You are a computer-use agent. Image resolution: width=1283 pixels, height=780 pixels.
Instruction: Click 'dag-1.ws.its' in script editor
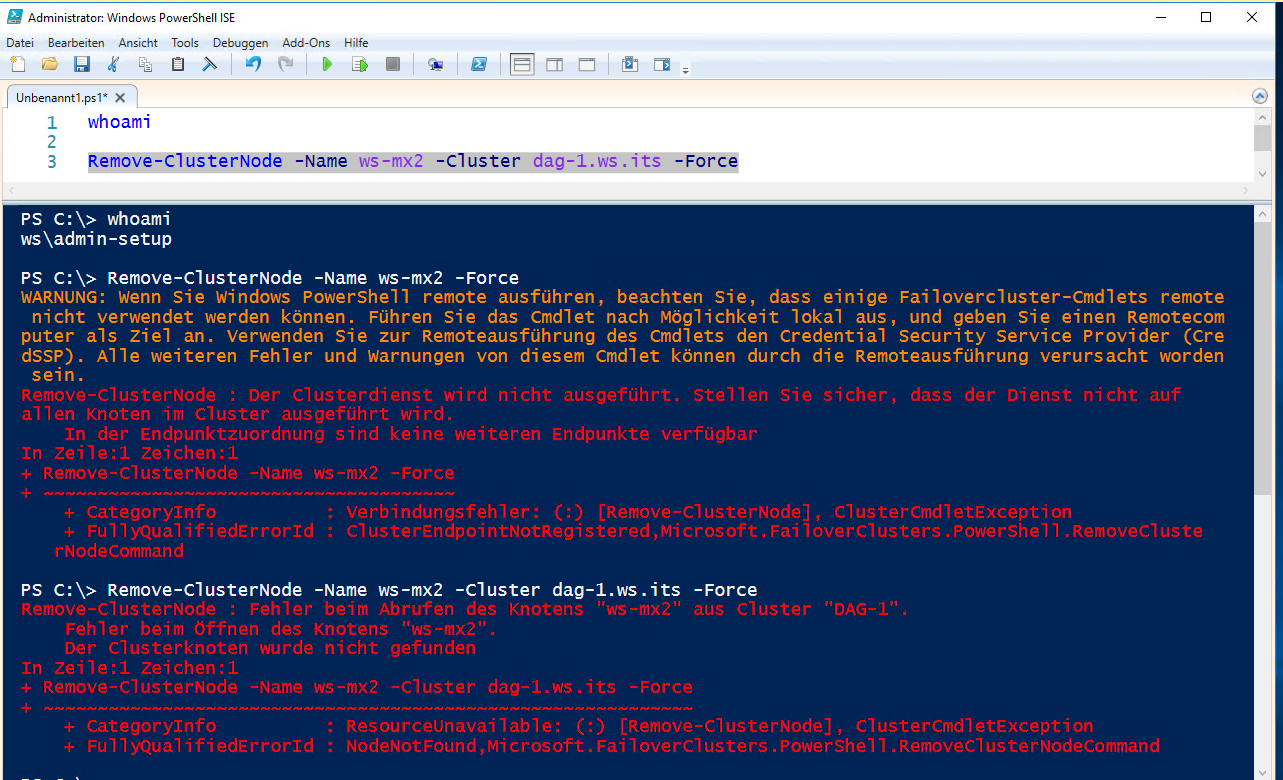(x=596, y=161)
